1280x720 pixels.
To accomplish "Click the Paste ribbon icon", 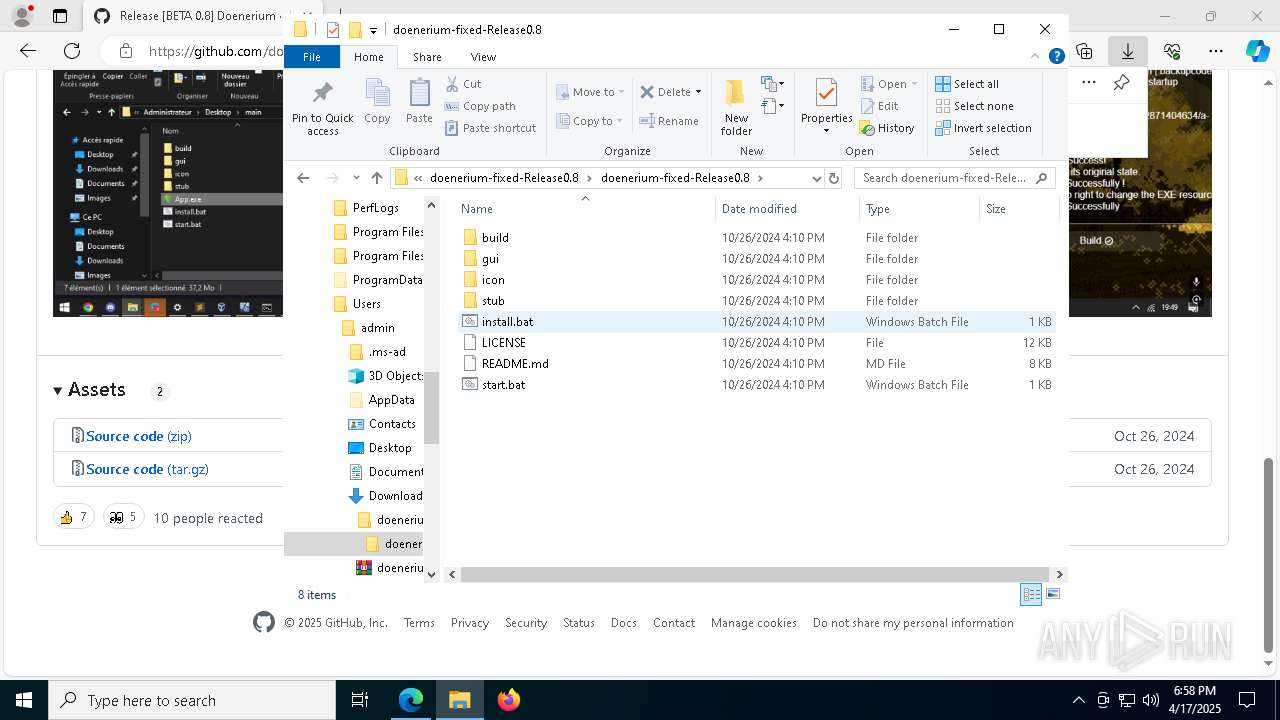I will point(419,102).
